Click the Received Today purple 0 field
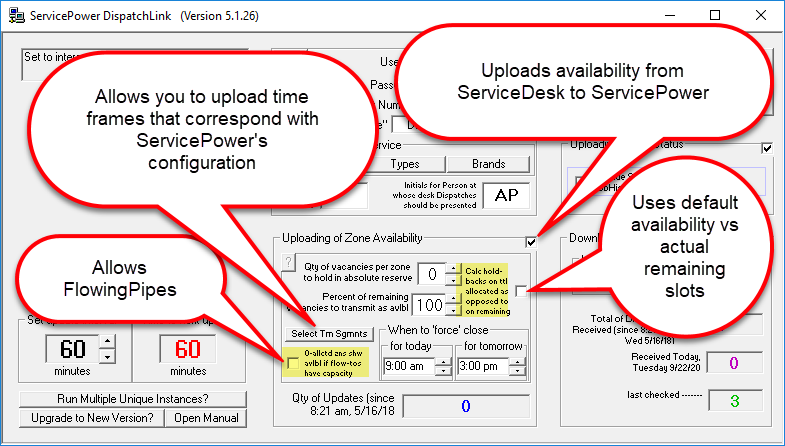This screenshot has height=446, width=785. click(x=734, y=363)
